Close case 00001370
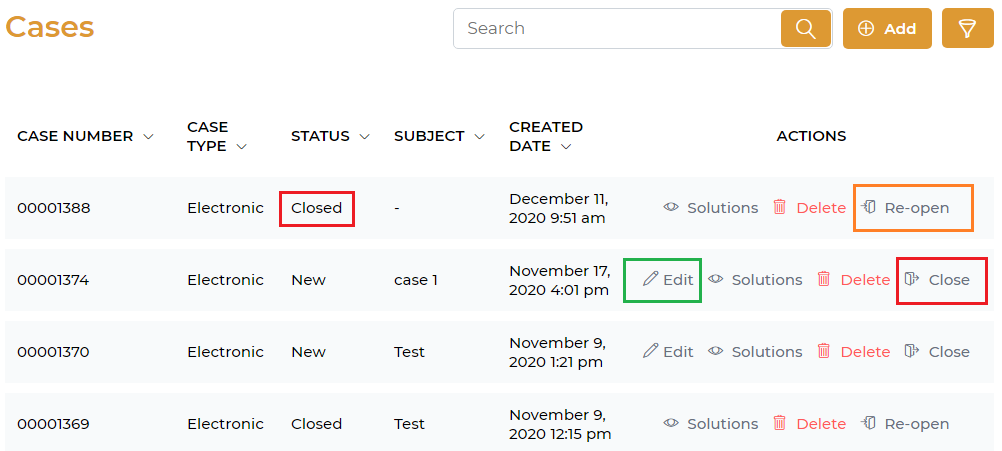Screen dimensions: 1002x451 click(x=937, y=352)
